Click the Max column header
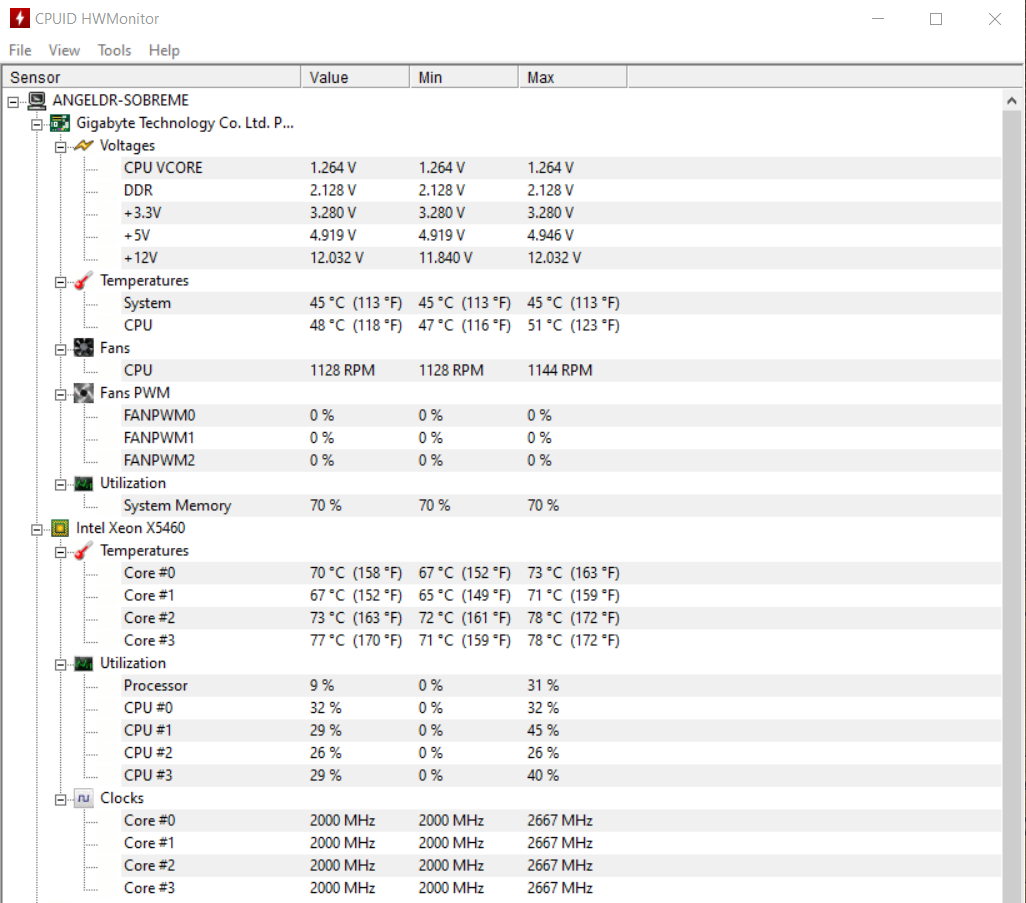This screenshot has width=1026, height=903. pyautogui.click(x=573, y=77)
